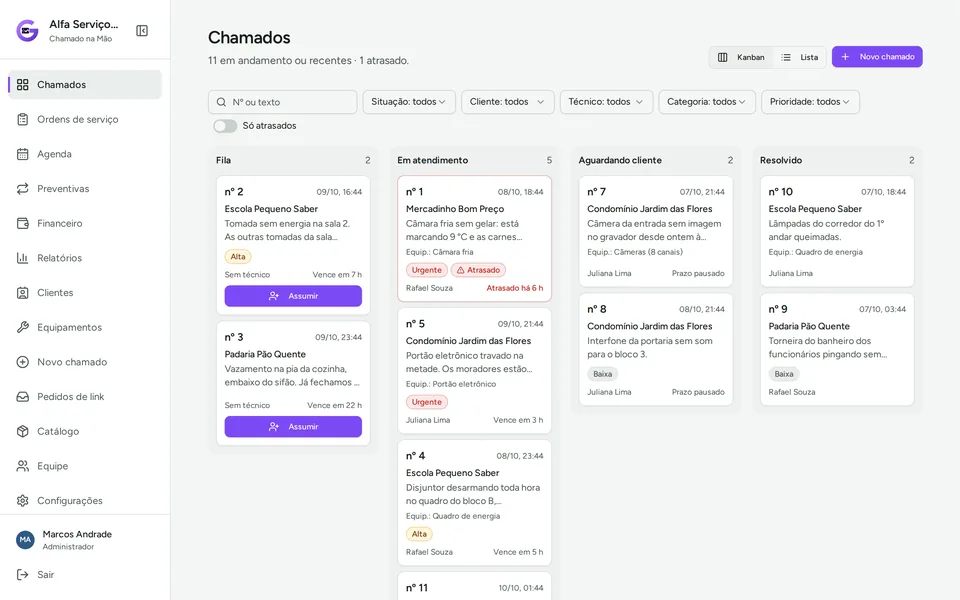Click Assumir on ticket nº 2
Image resolution: width=960 pixels, height=600 pixels.
tap(293, 296)
